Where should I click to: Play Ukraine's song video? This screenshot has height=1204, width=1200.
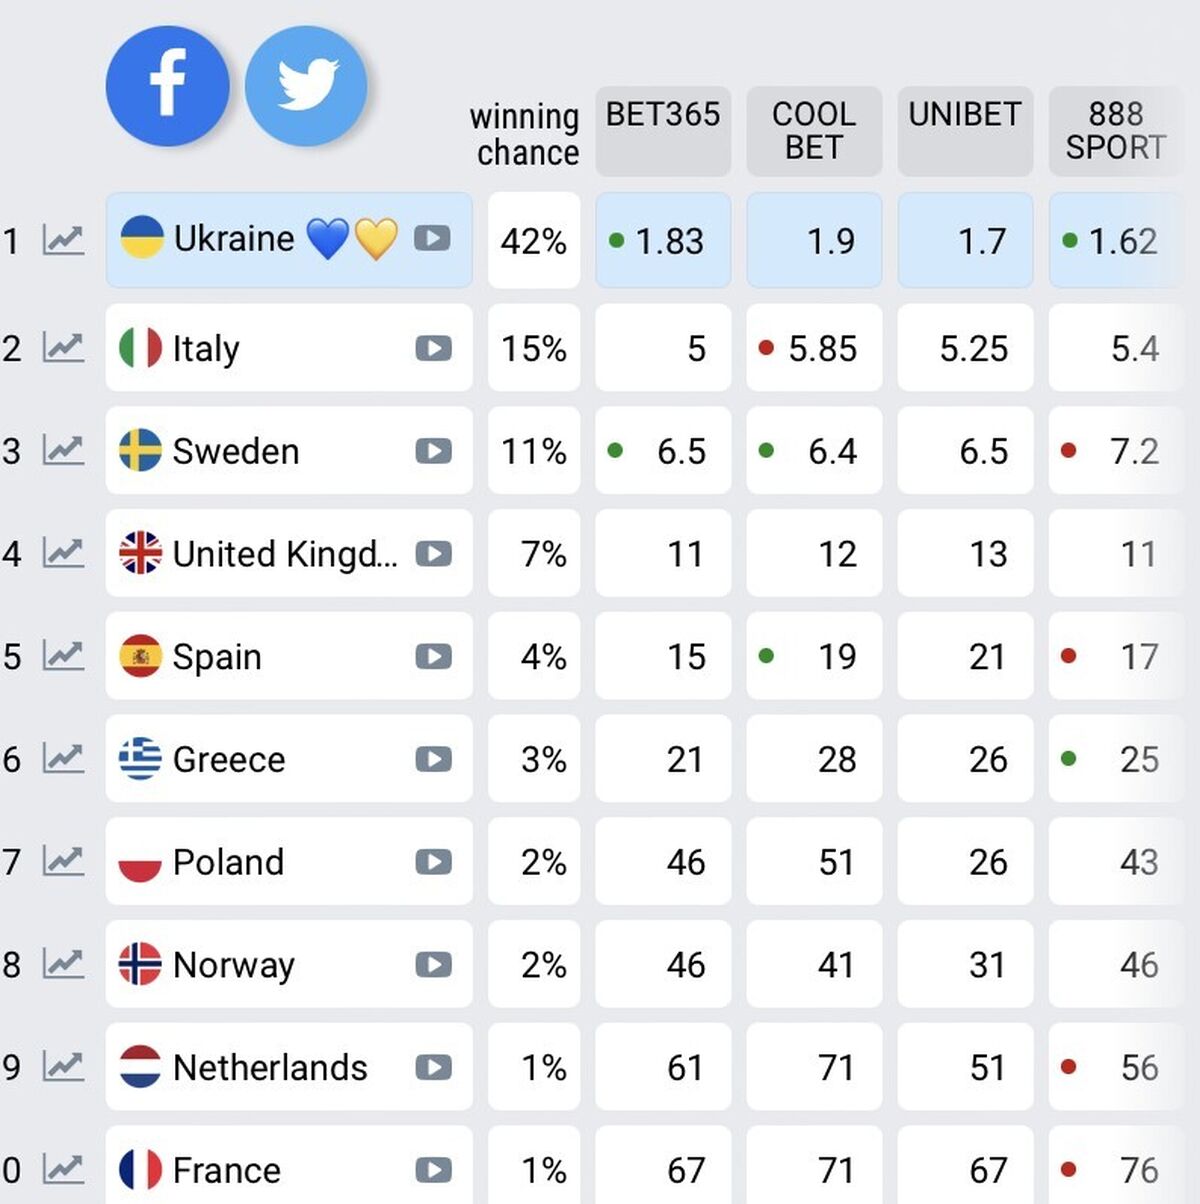[x=432, y=239]
